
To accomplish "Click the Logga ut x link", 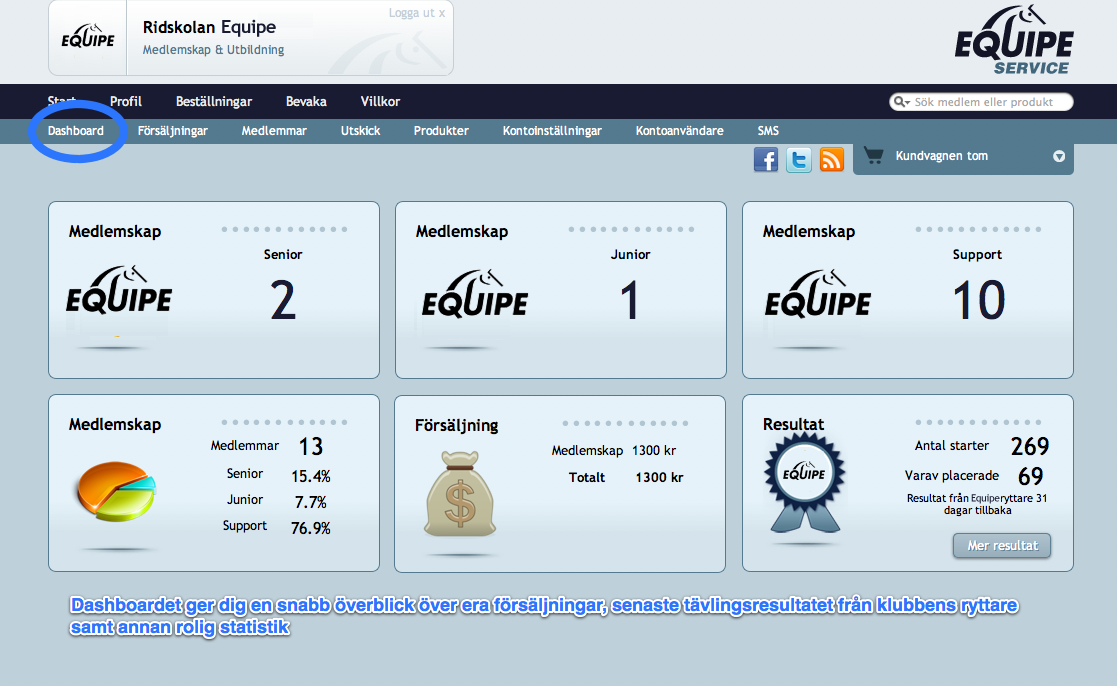I will click(417, 13).
